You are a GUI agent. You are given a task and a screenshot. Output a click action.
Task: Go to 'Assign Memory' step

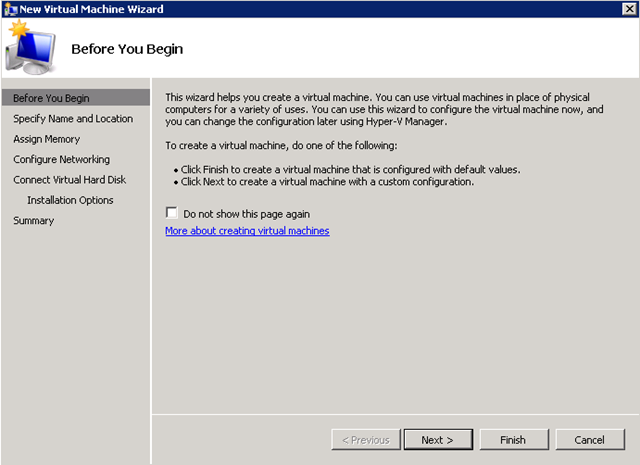coord(47,139)
